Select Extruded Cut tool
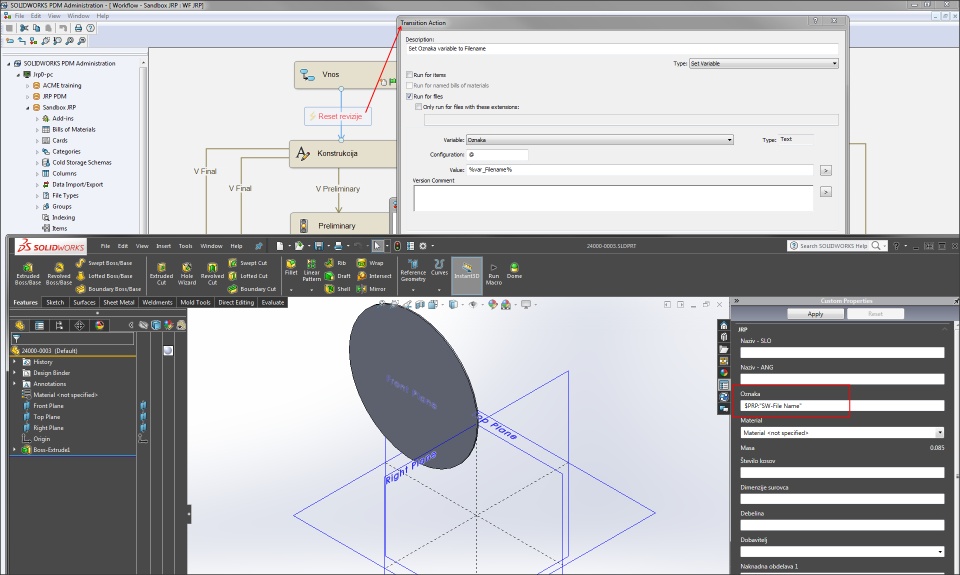 point(161,273)
